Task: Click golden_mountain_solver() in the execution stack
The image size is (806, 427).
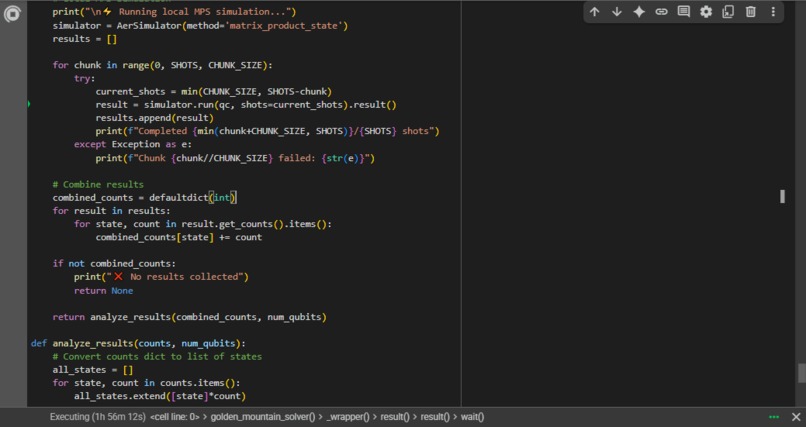Action: point(263,417)
